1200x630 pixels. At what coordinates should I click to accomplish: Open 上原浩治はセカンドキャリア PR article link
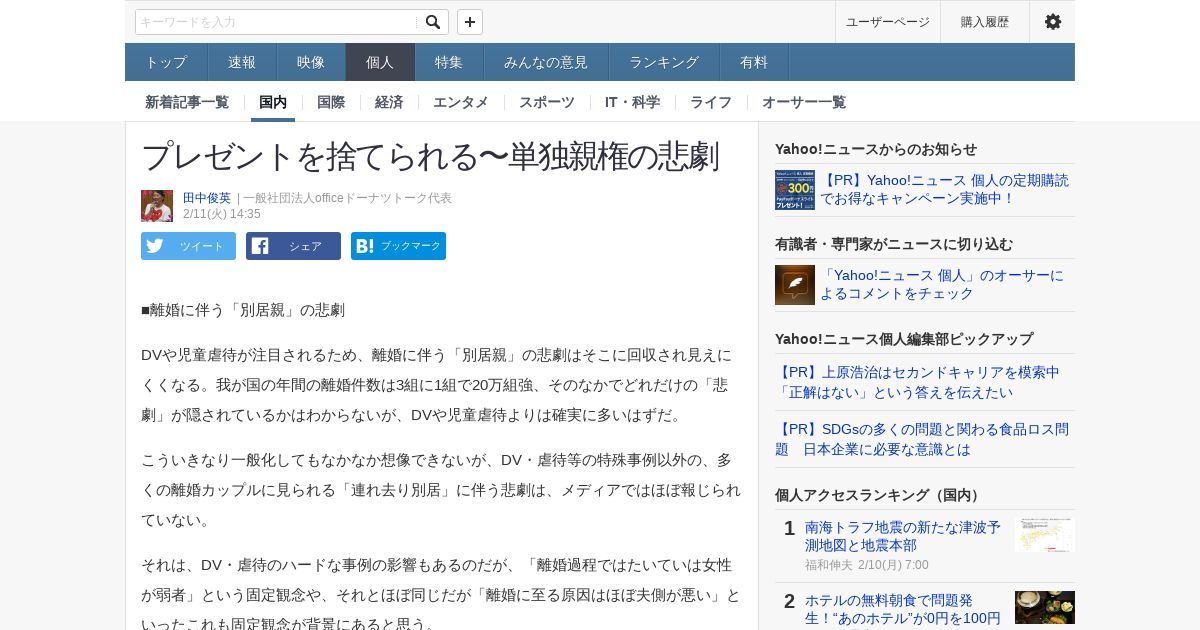pos(917,382)
